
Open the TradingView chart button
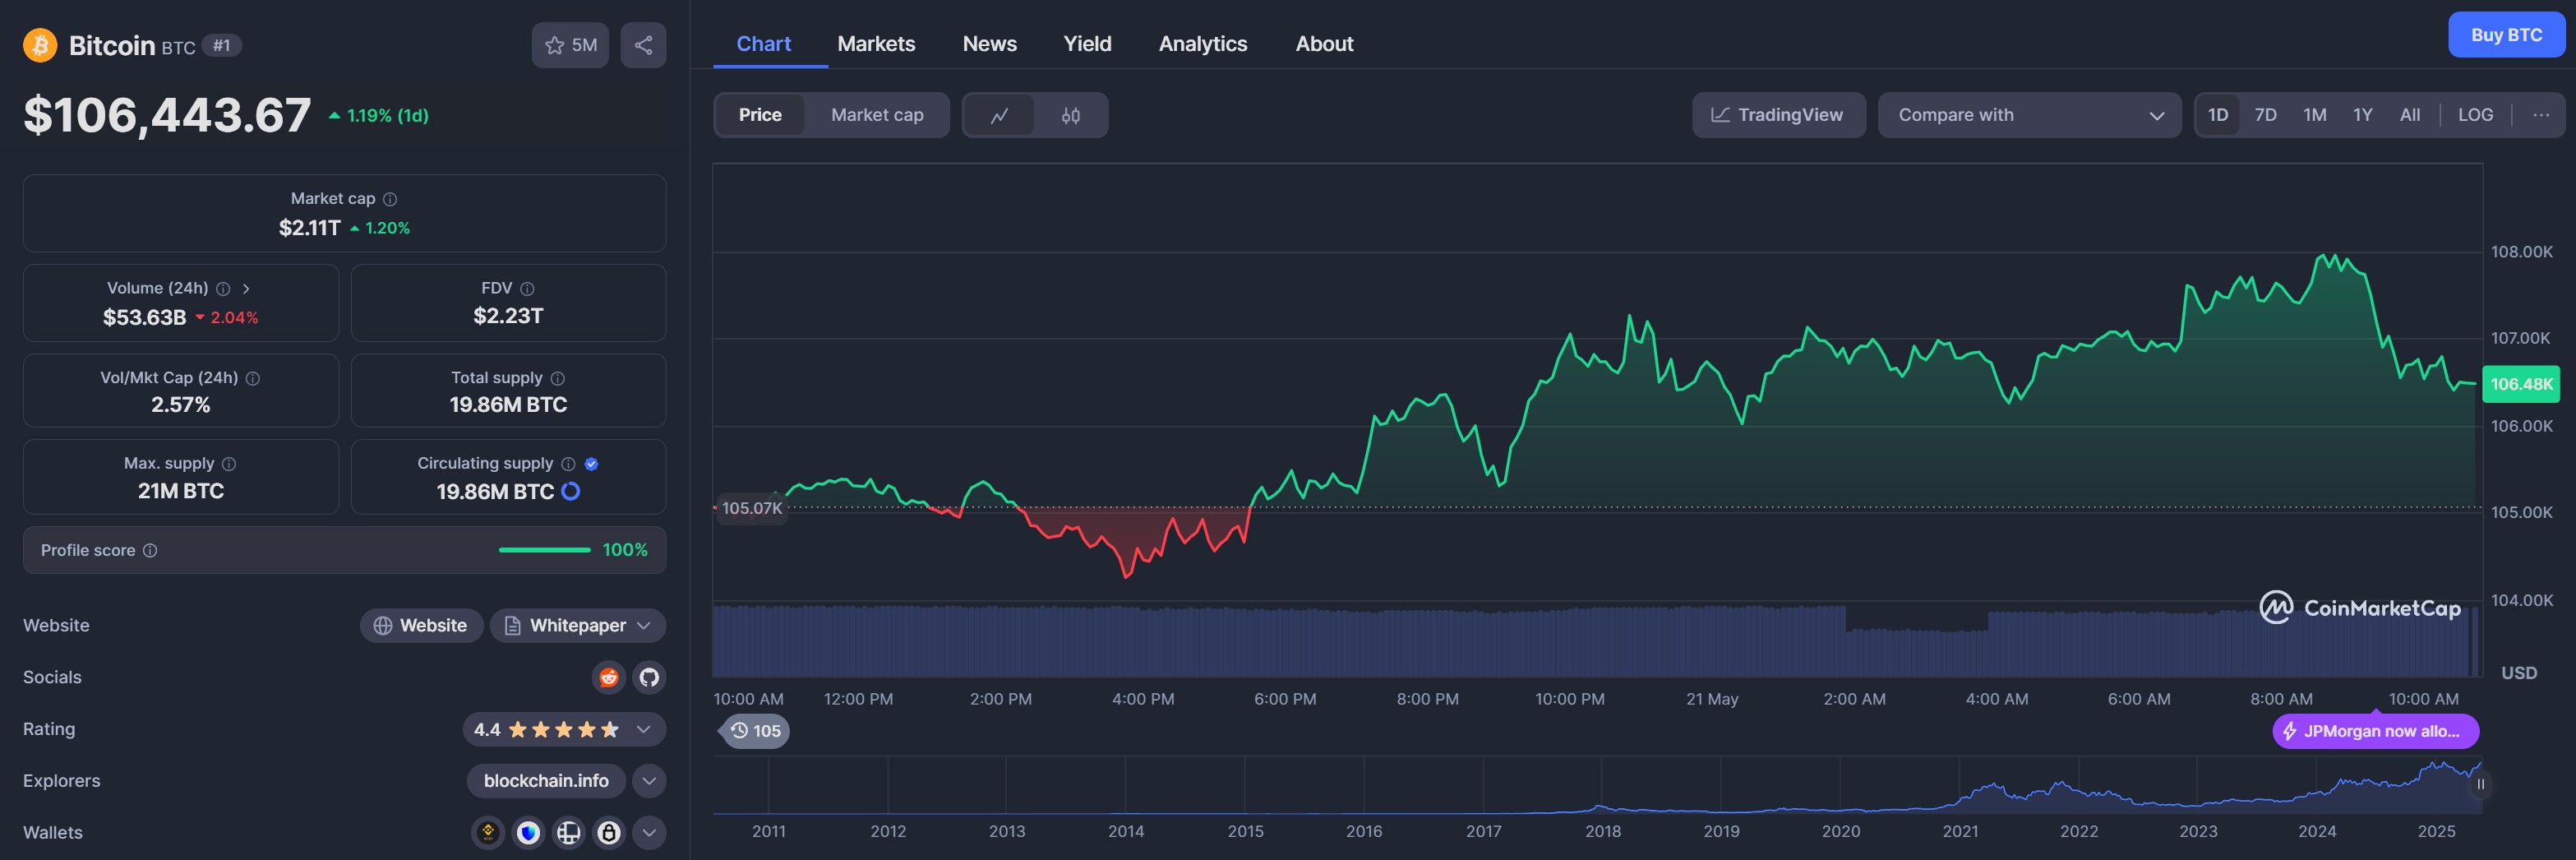(1778, 115)
